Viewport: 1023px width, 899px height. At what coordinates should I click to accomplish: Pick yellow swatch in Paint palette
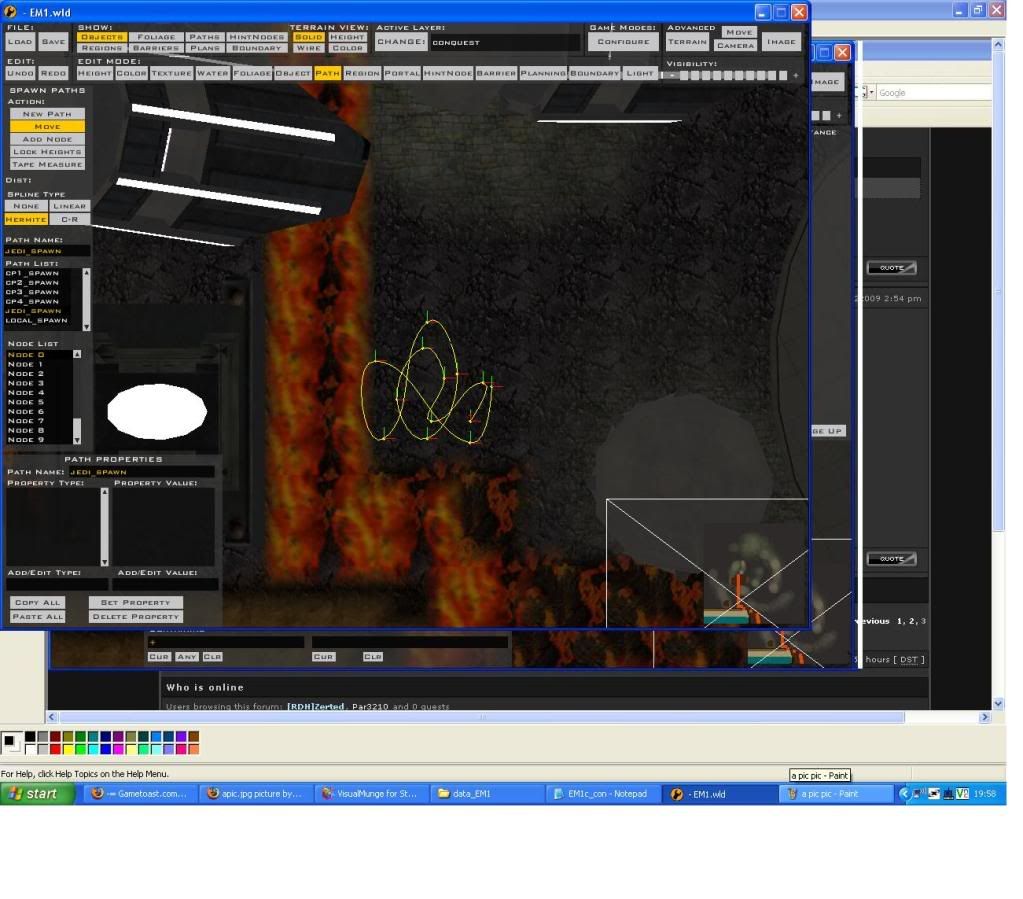click(x=68, y=749)
